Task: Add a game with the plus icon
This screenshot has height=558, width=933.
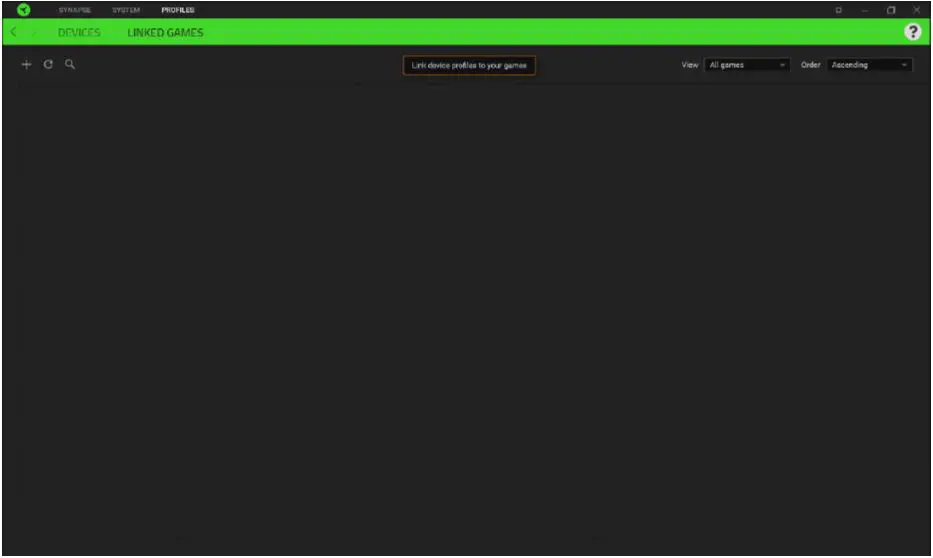Action: [26, 64]
